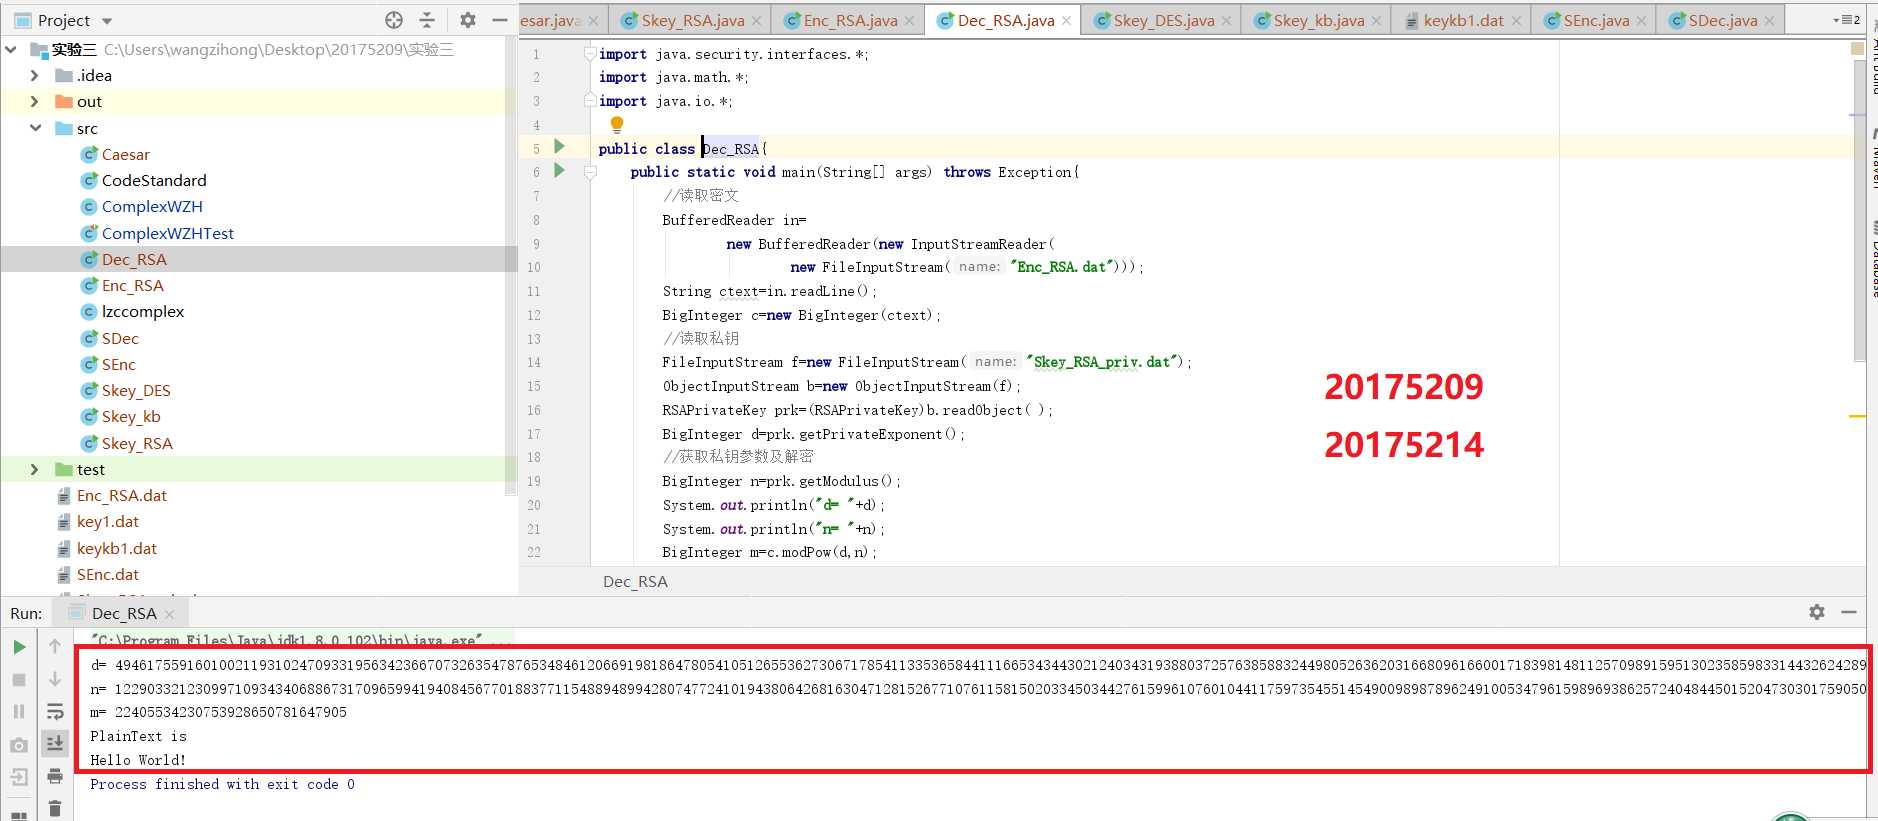Open Run panel settings gear

(x=1817, y=612)
